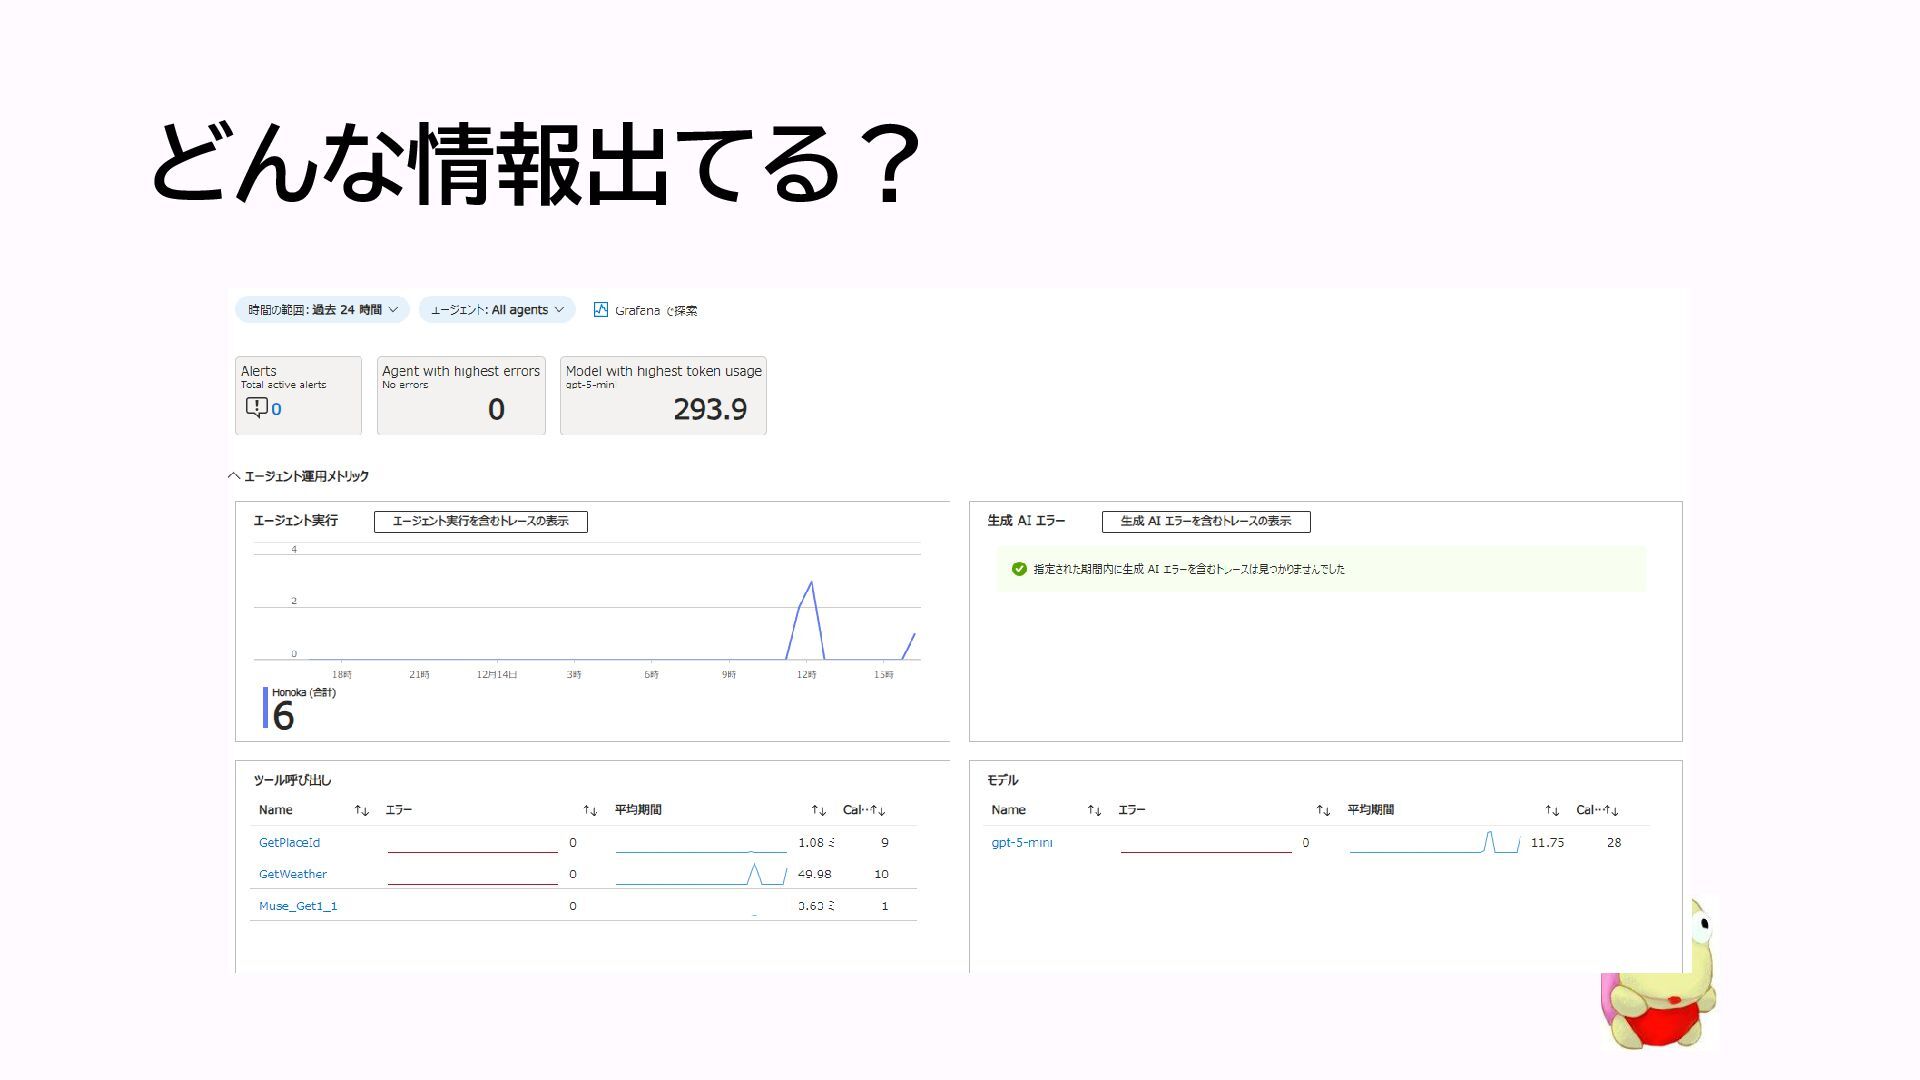
Task: Click 生成 AI エラーを含むトレースの表示 button
Action: (x=1205, y=521)
